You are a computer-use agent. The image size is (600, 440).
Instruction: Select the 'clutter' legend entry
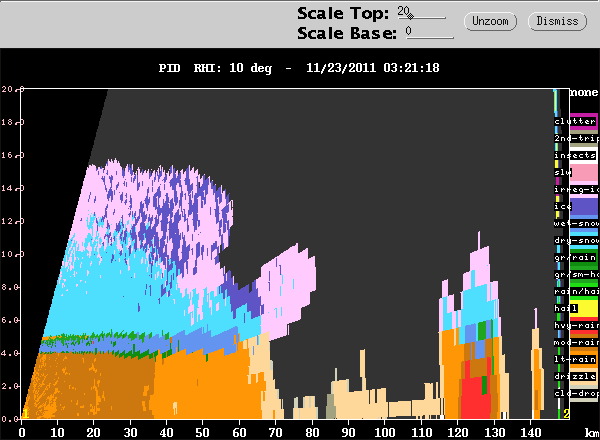click(575, 121)
